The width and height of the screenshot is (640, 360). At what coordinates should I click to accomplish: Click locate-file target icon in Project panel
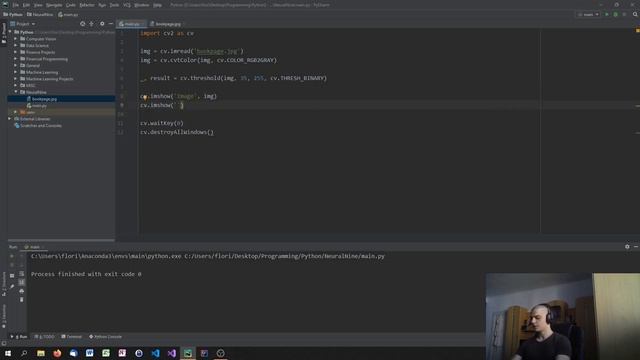[x=82, y=24]
